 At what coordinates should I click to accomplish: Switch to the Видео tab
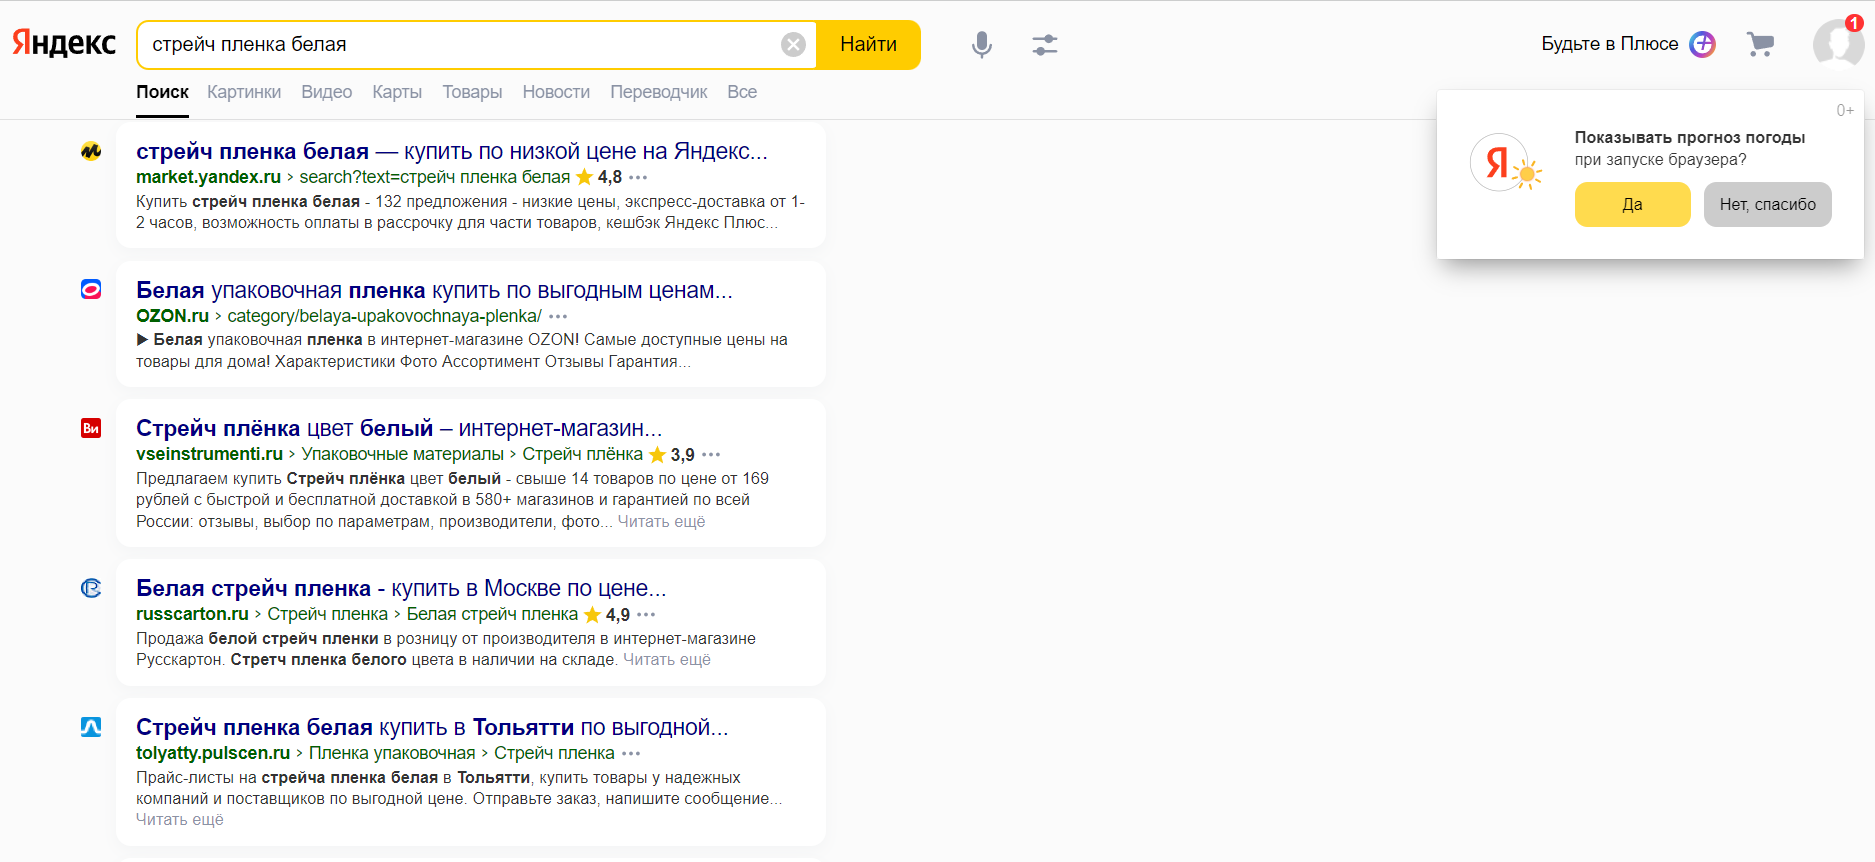click(327, 92)
